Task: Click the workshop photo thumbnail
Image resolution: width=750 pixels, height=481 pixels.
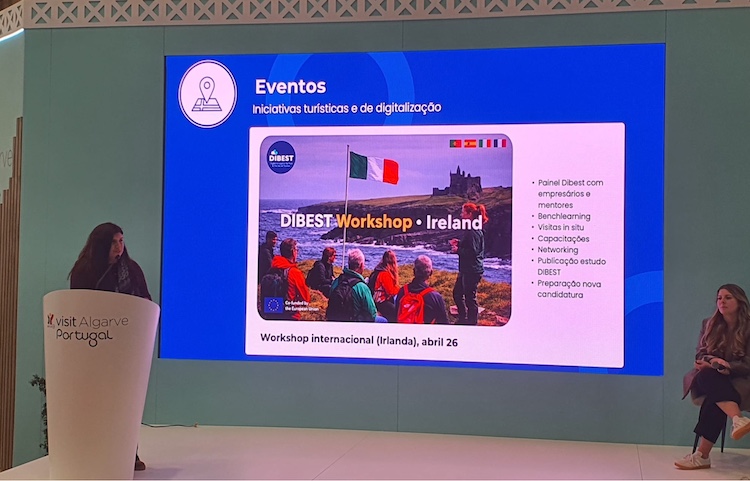Action: (385, 230)
